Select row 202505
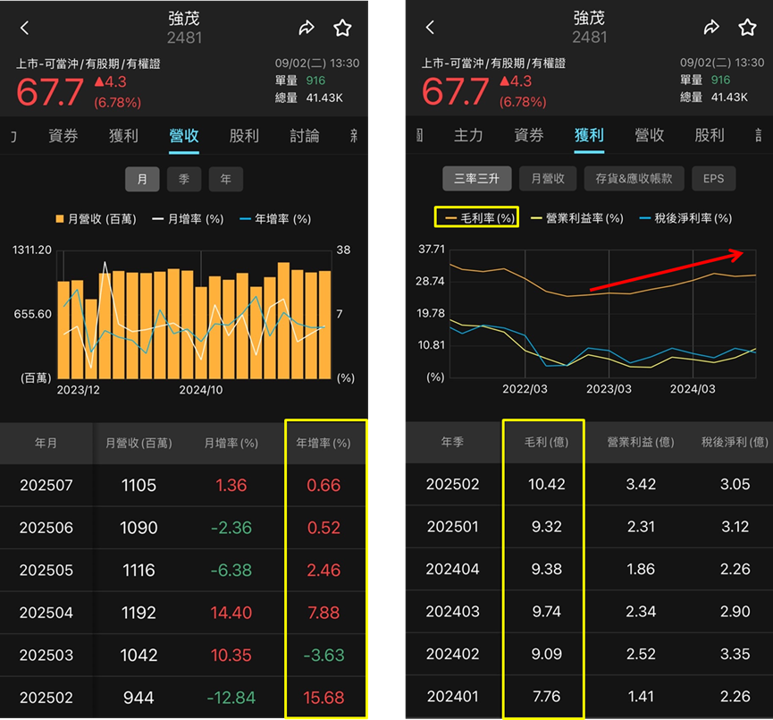 click(183, 570)
